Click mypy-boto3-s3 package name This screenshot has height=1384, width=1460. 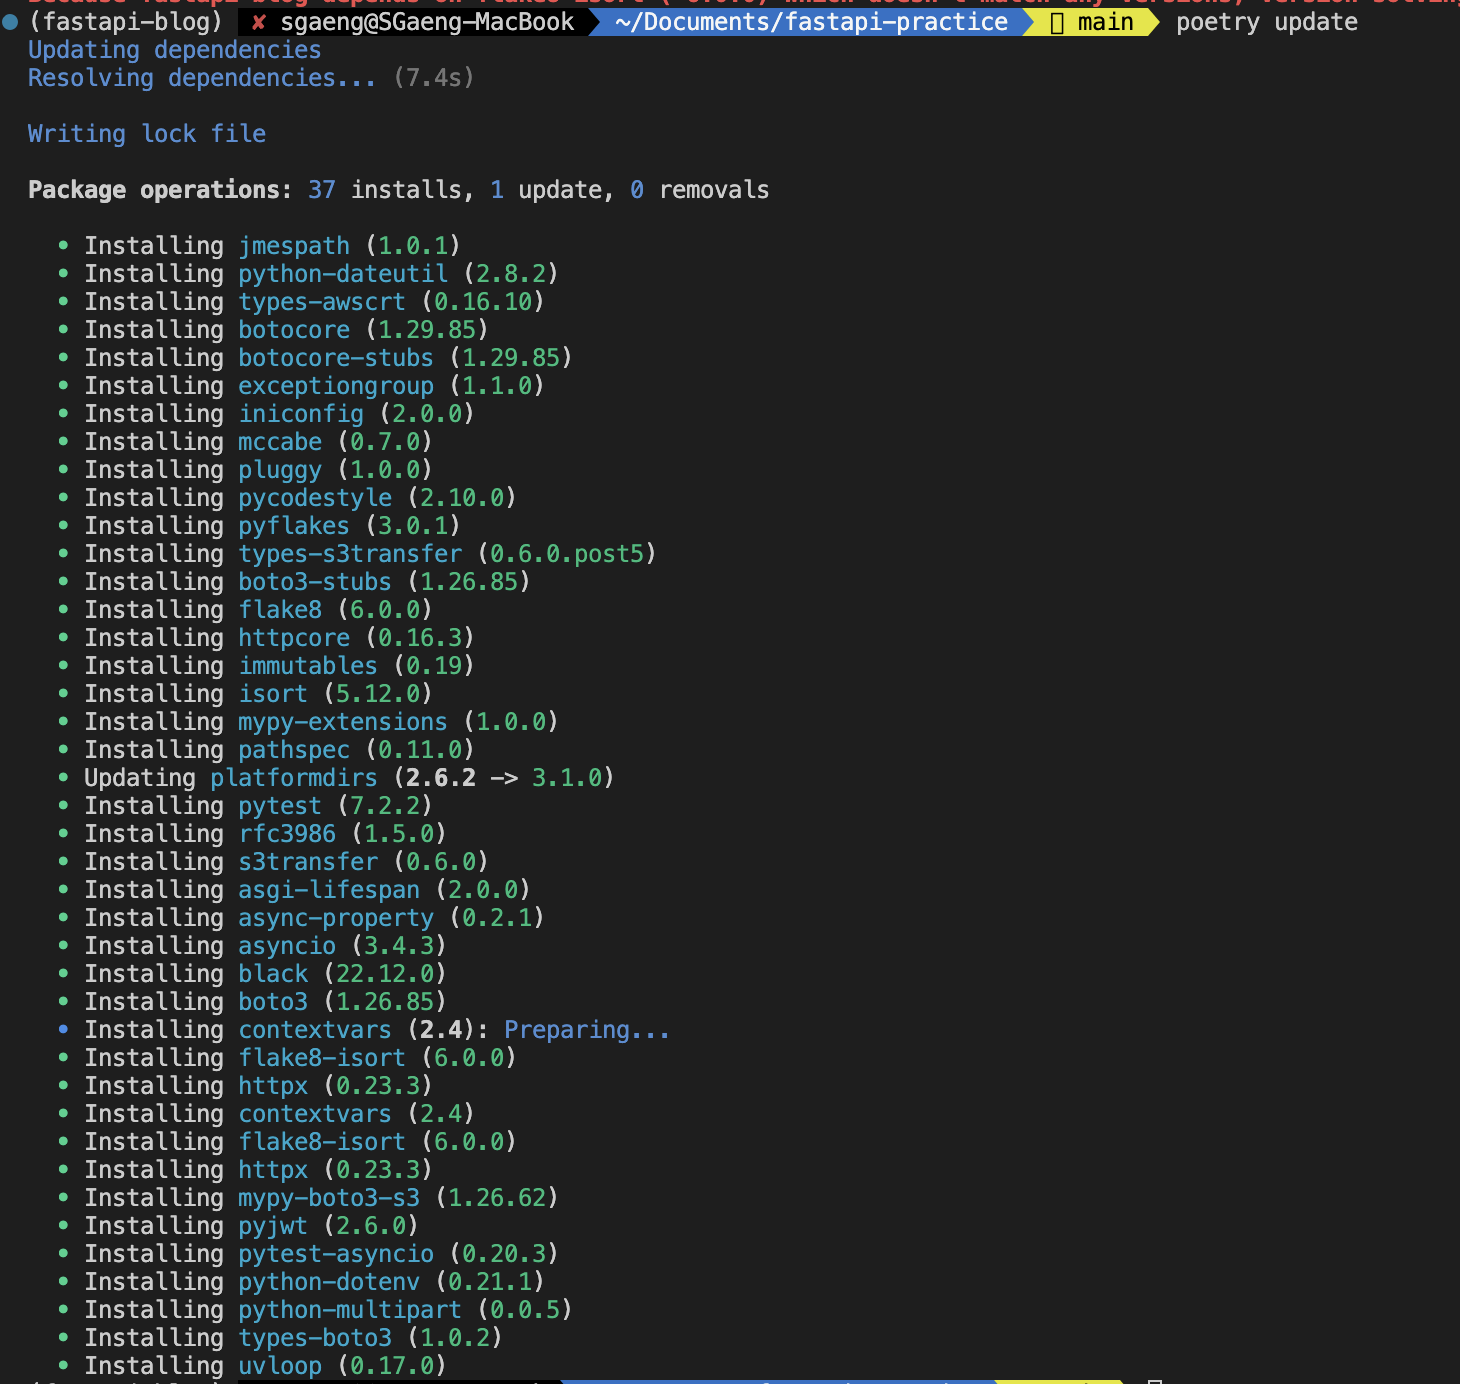click(x=329, y=1198)
